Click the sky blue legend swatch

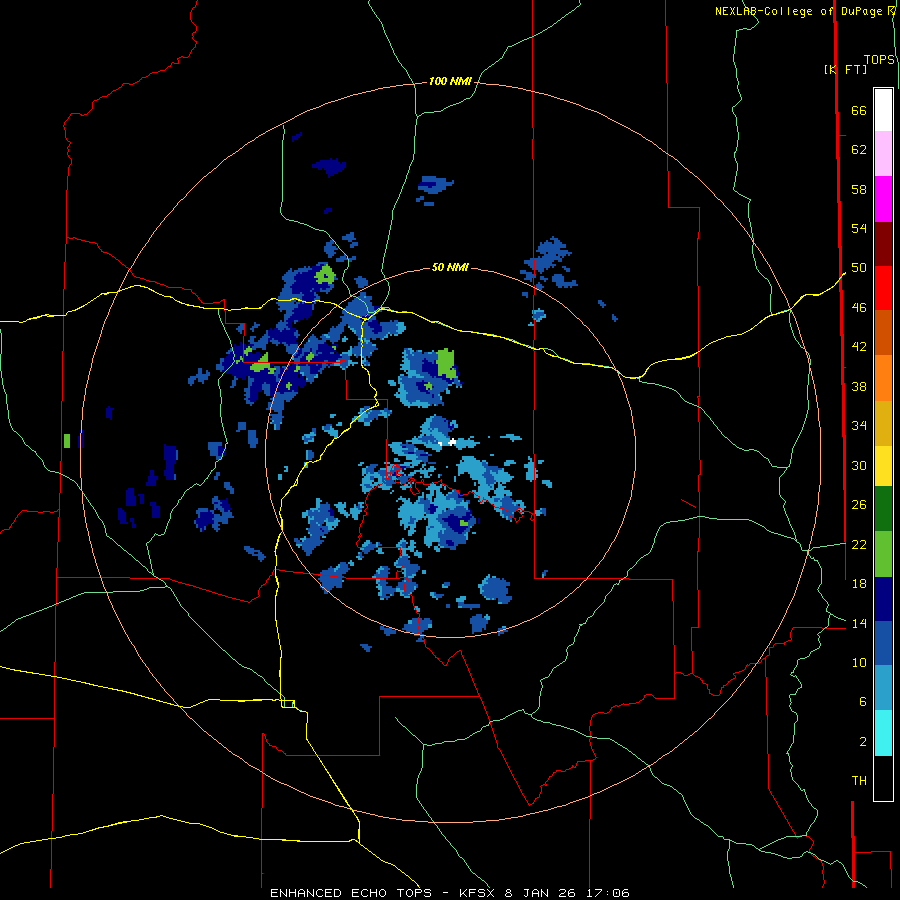(x=883, y=688)
